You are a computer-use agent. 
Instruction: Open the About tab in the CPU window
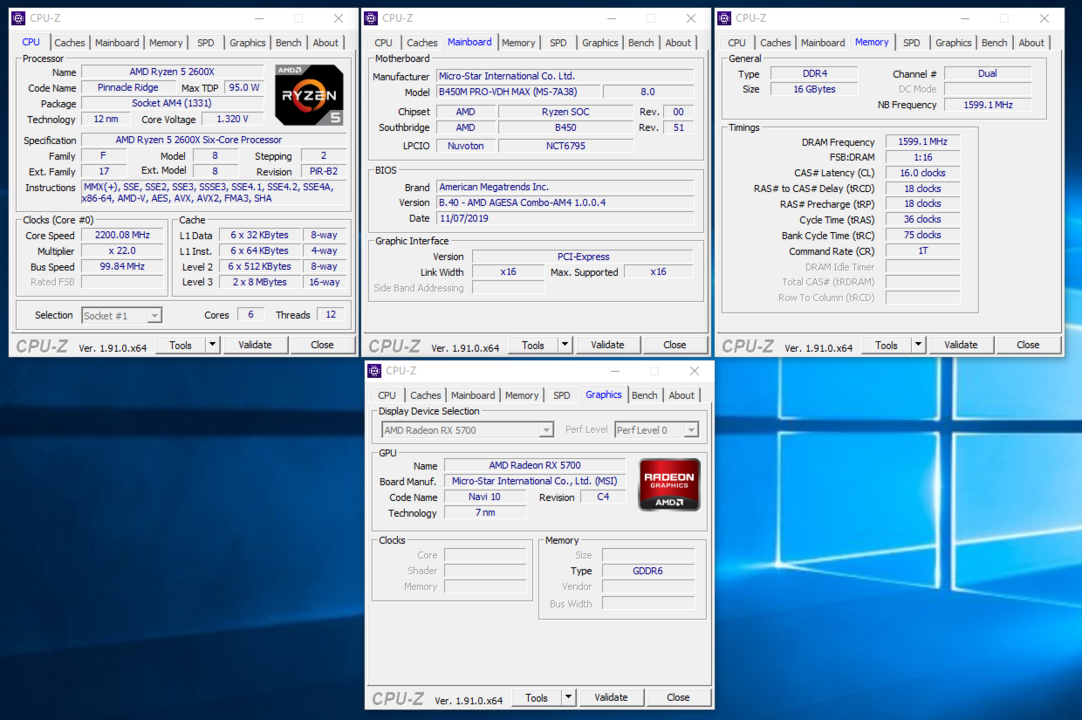point(326,43)
